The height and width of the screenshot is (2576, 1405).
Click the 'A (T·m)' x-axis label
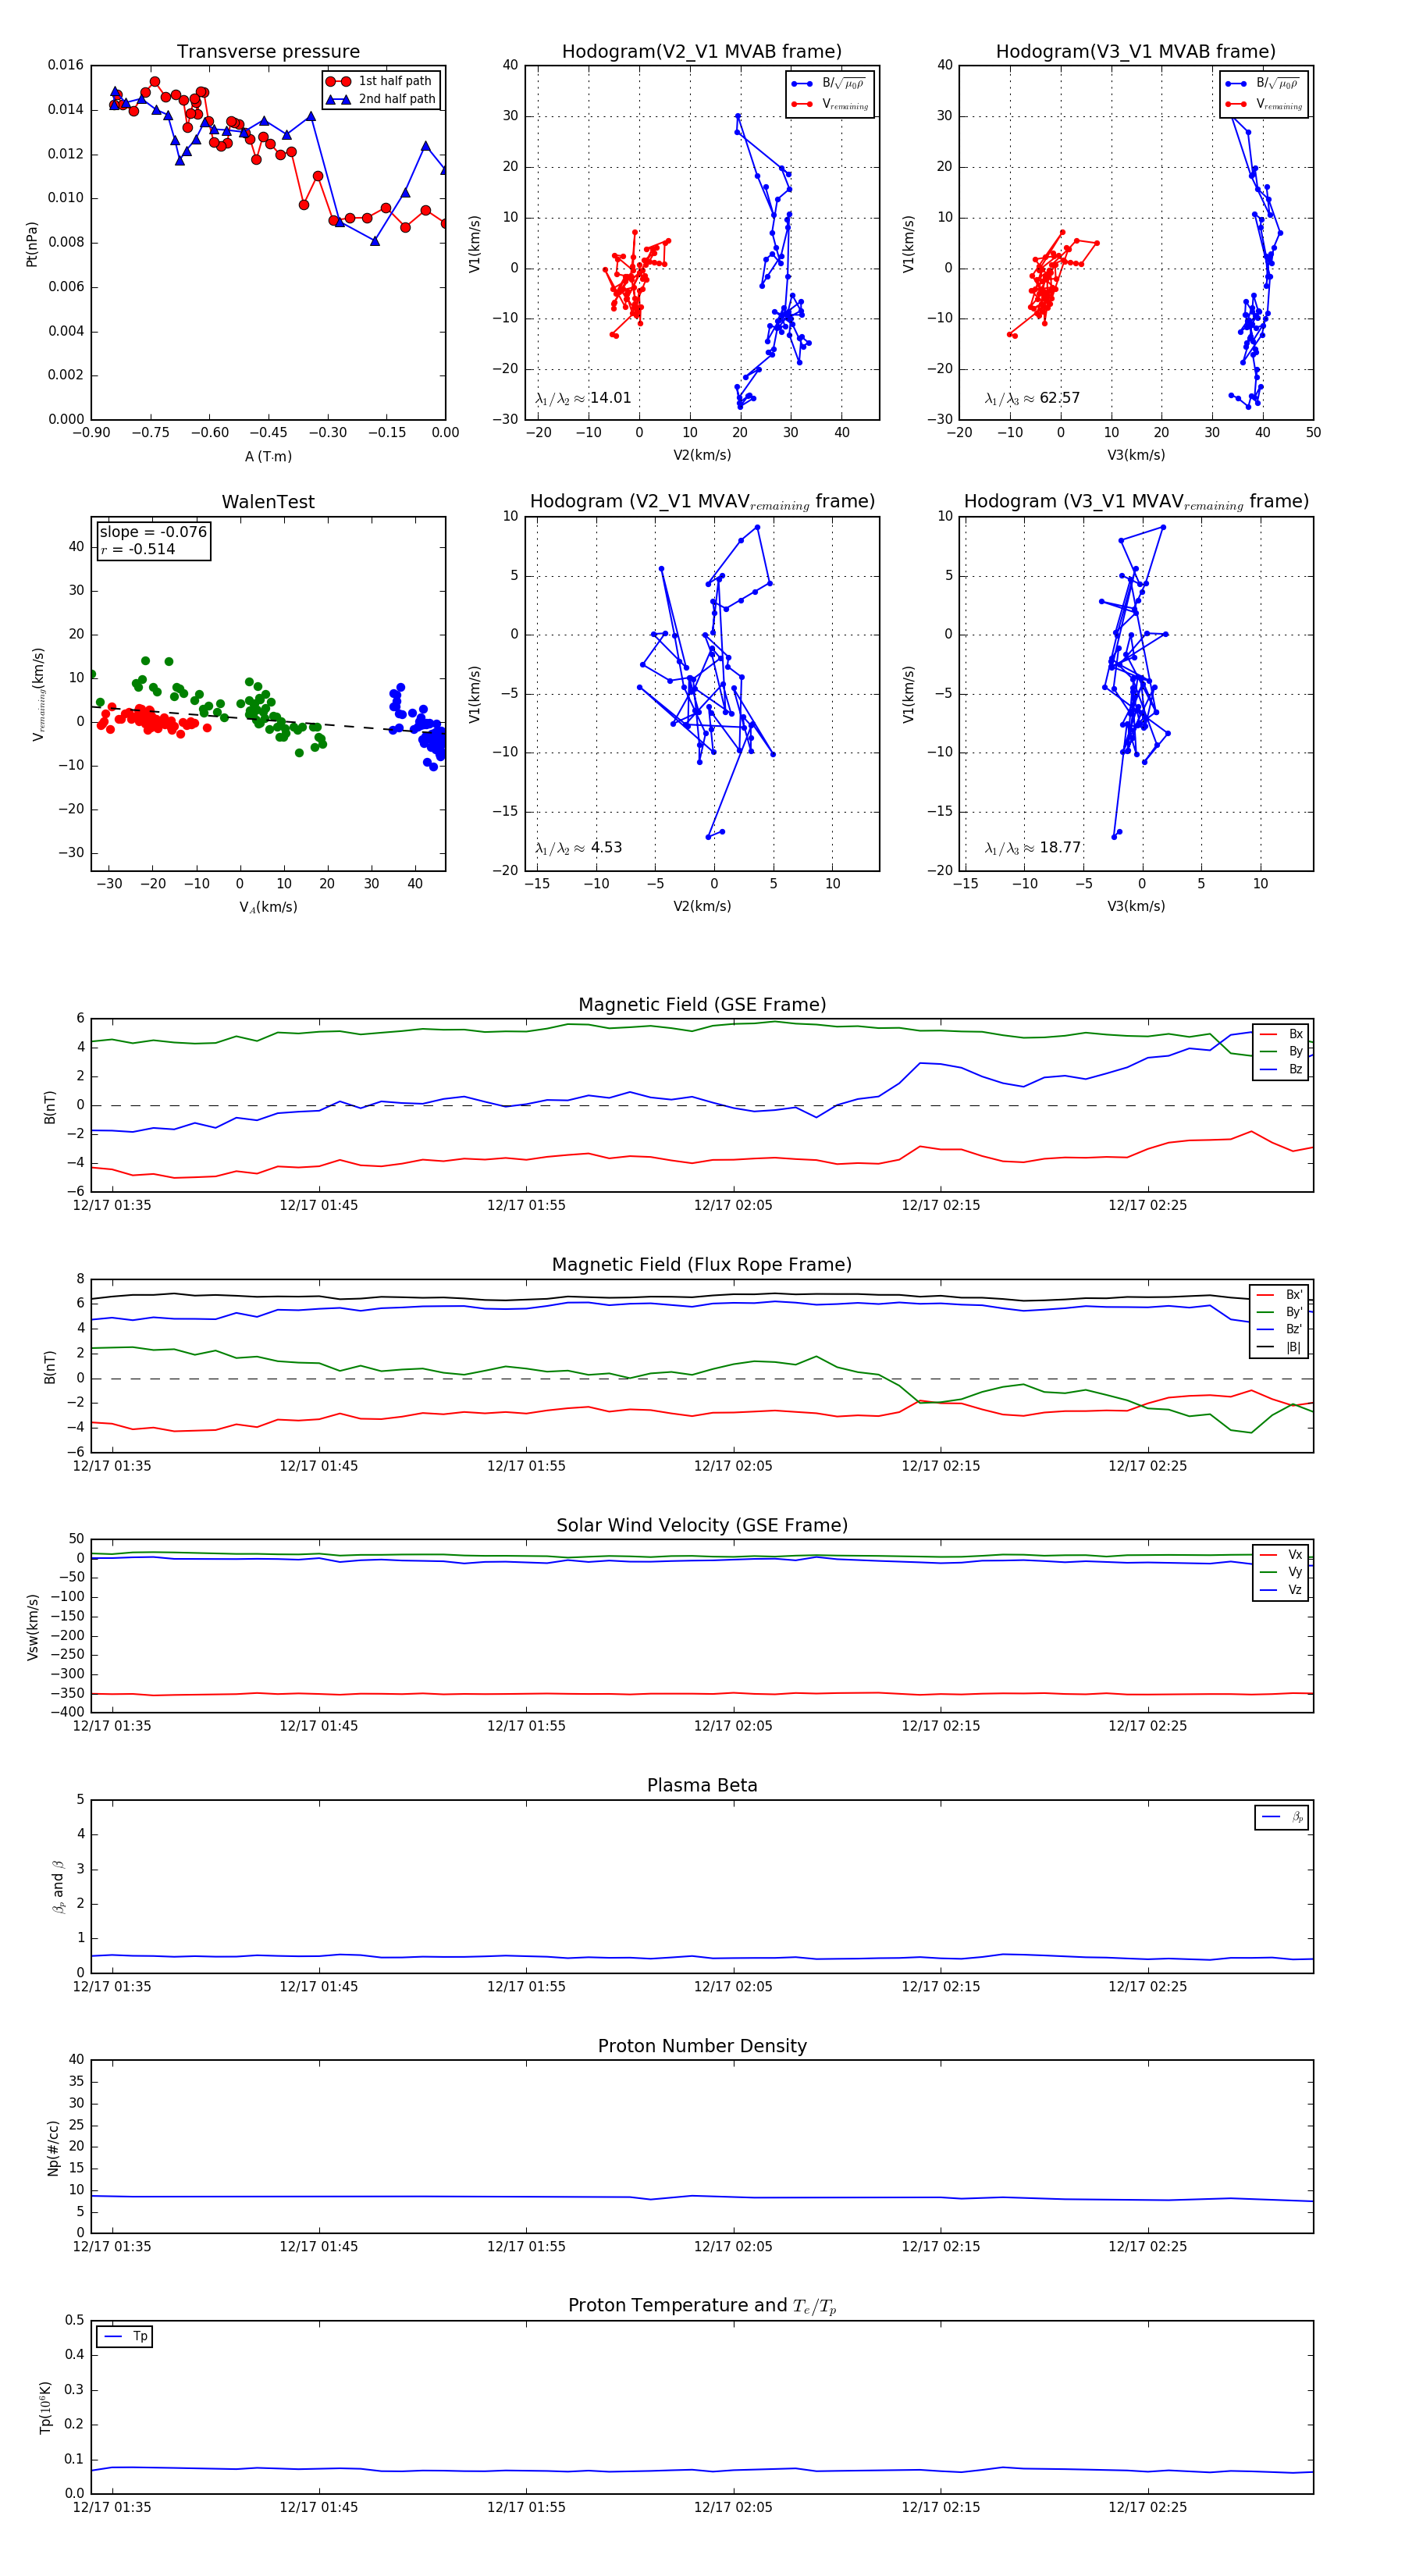(268, 456)
